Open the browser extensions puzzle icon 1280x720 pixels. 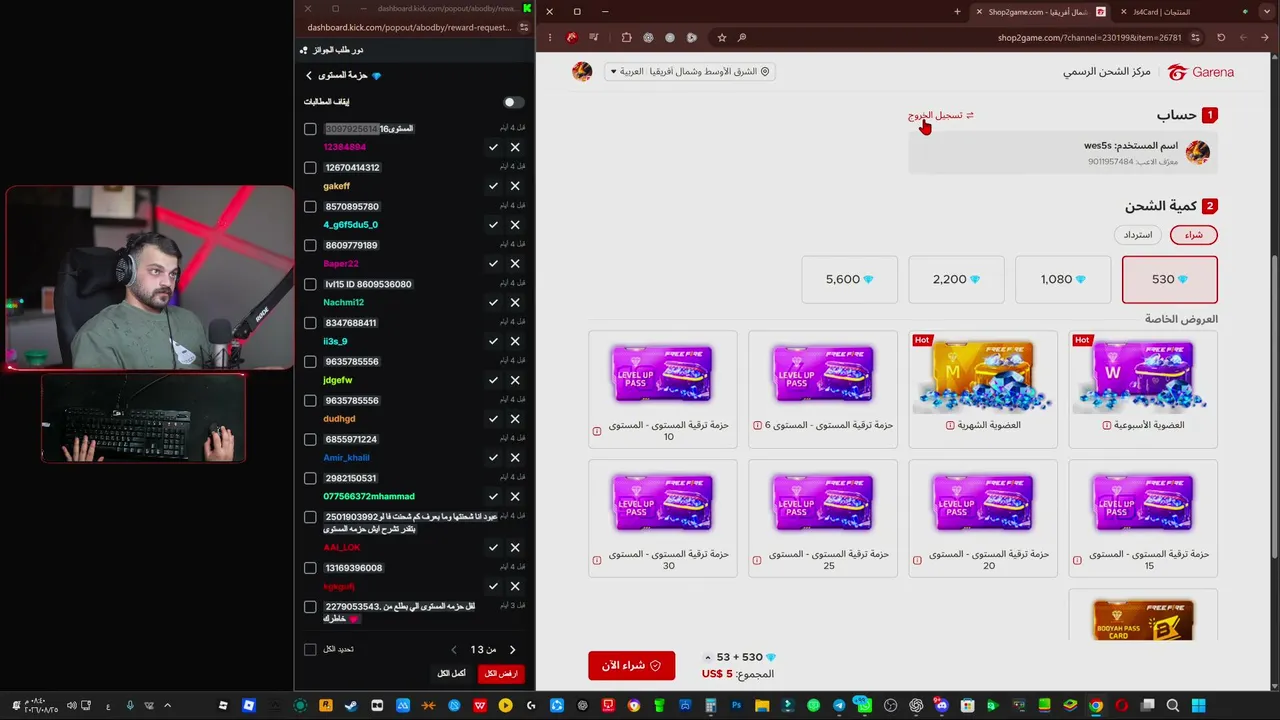pyautogui.click(x=626, y=38)
